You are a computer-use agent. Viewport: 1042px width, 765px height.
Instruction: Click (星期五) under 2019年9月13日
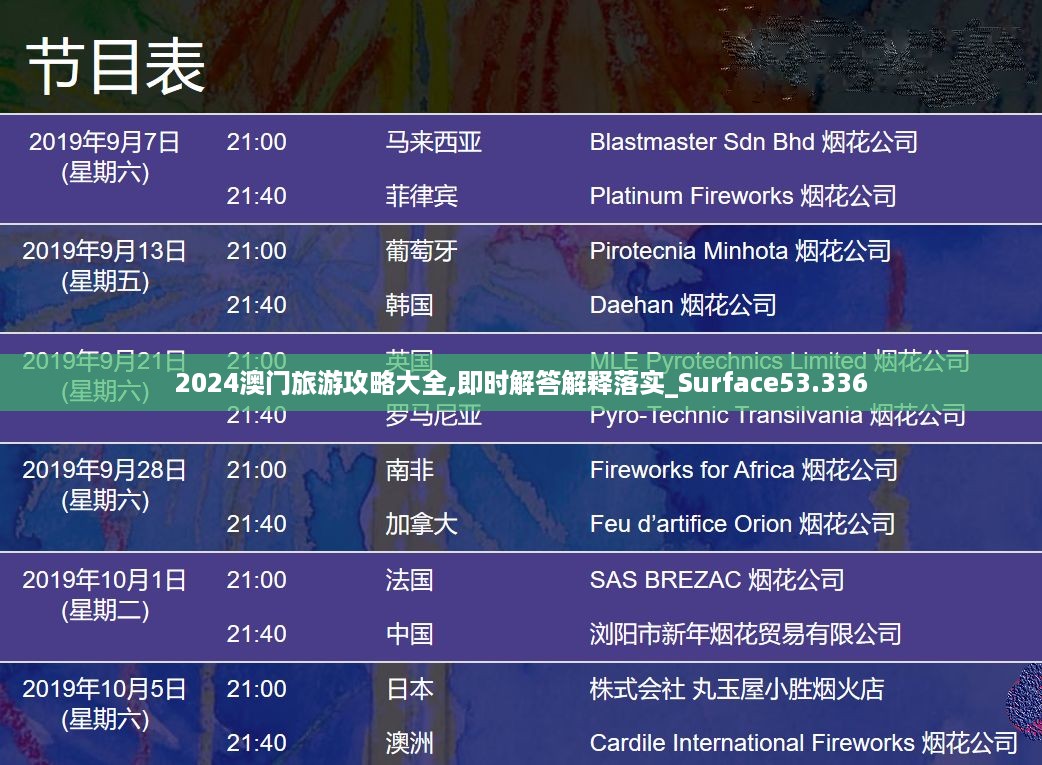pos(105,282)
